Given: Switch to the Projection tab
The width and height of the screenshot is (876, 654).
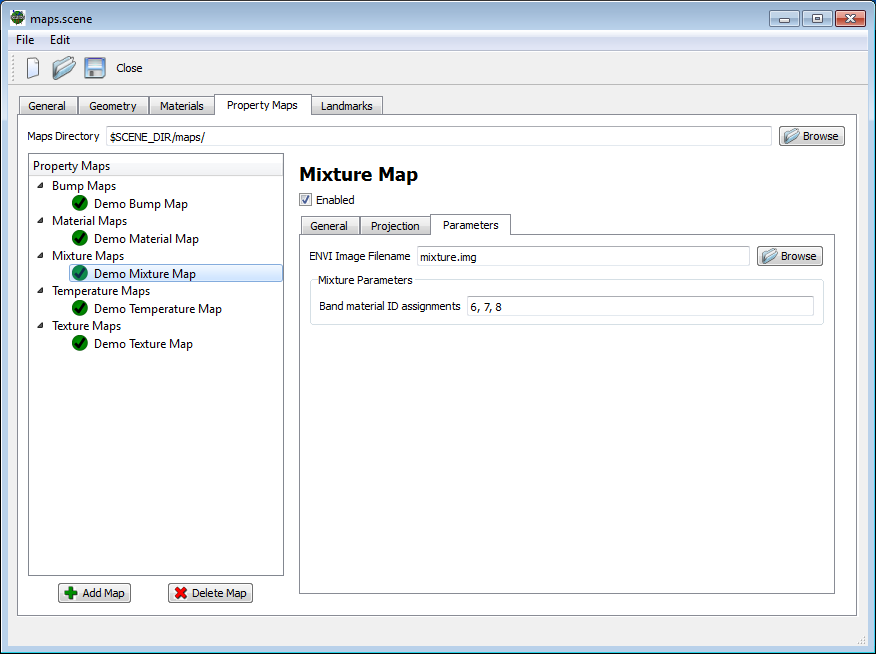Looking at the screenshot, I should point(394,225).
